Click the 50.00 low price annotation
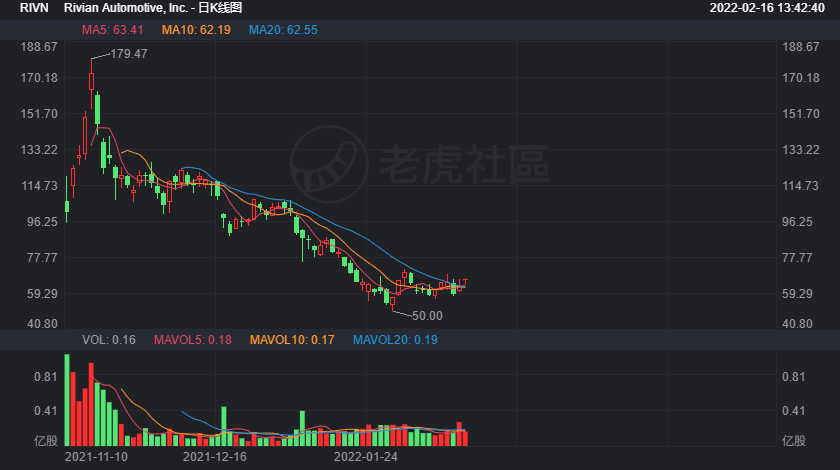Viewport: 840px width, 470px height. pos(427,316)
